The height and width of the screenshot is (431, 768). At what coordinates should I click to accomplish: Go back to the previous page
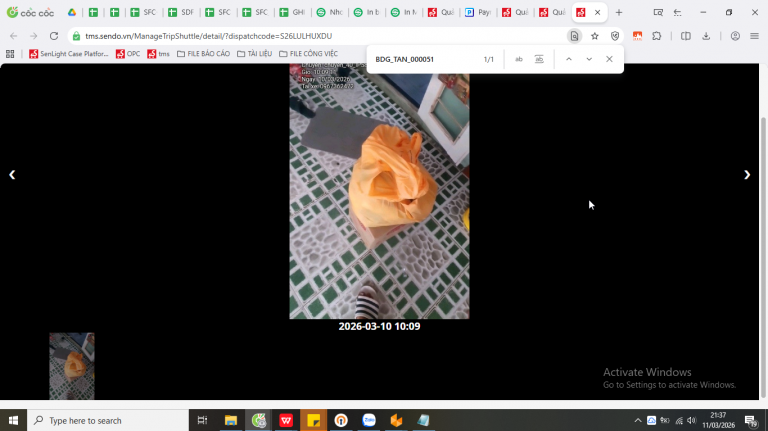pyautogui.click(x=14, y=36)
